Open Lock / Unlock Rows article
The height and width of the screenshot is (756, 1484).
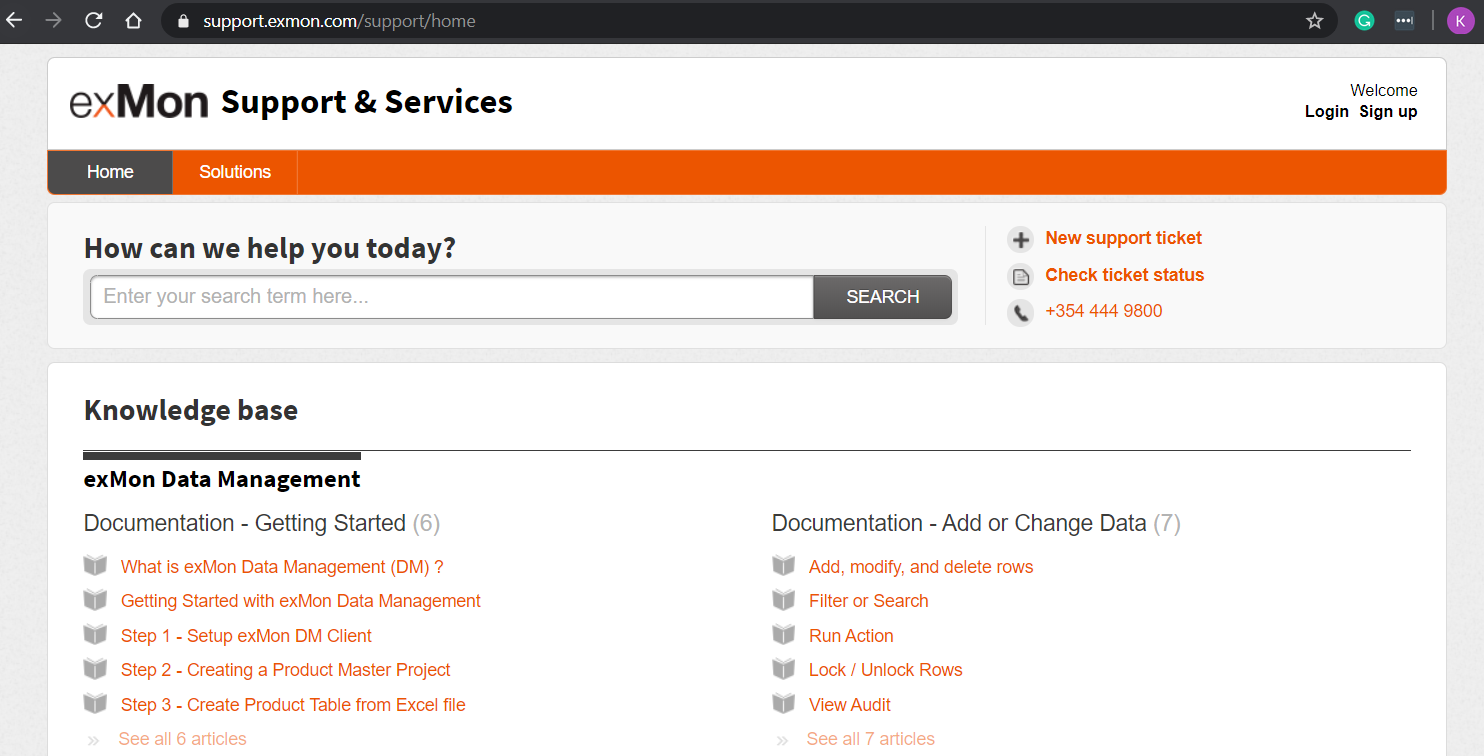coord(885,670)
